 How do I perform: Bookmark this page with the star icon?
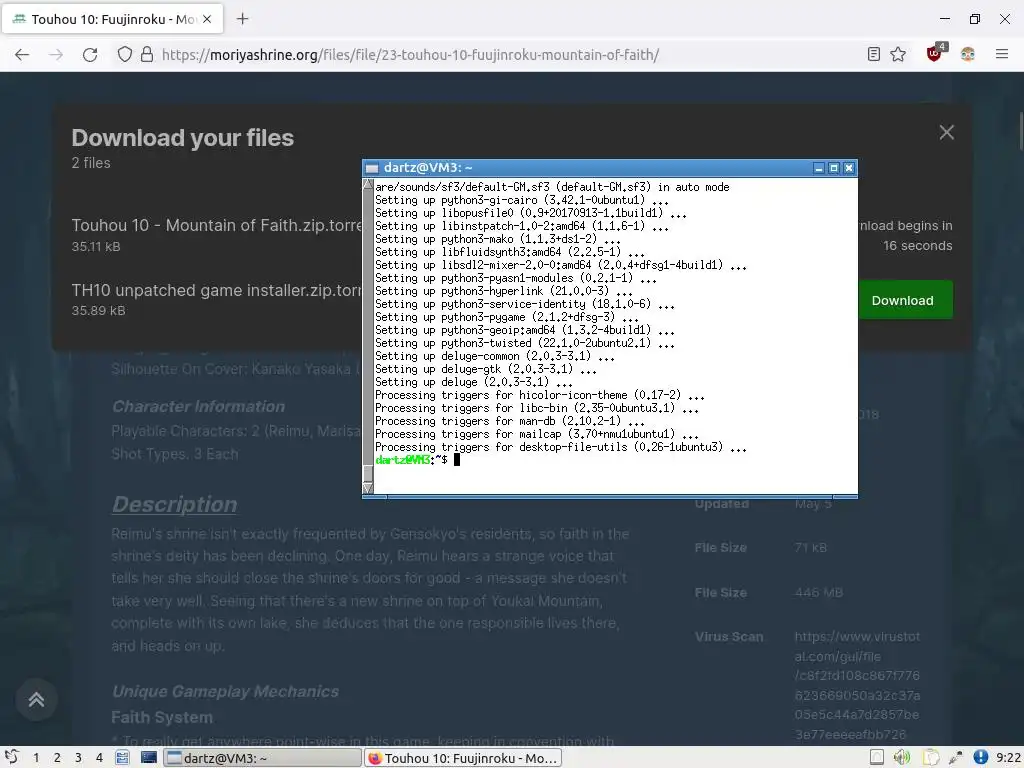898,54
